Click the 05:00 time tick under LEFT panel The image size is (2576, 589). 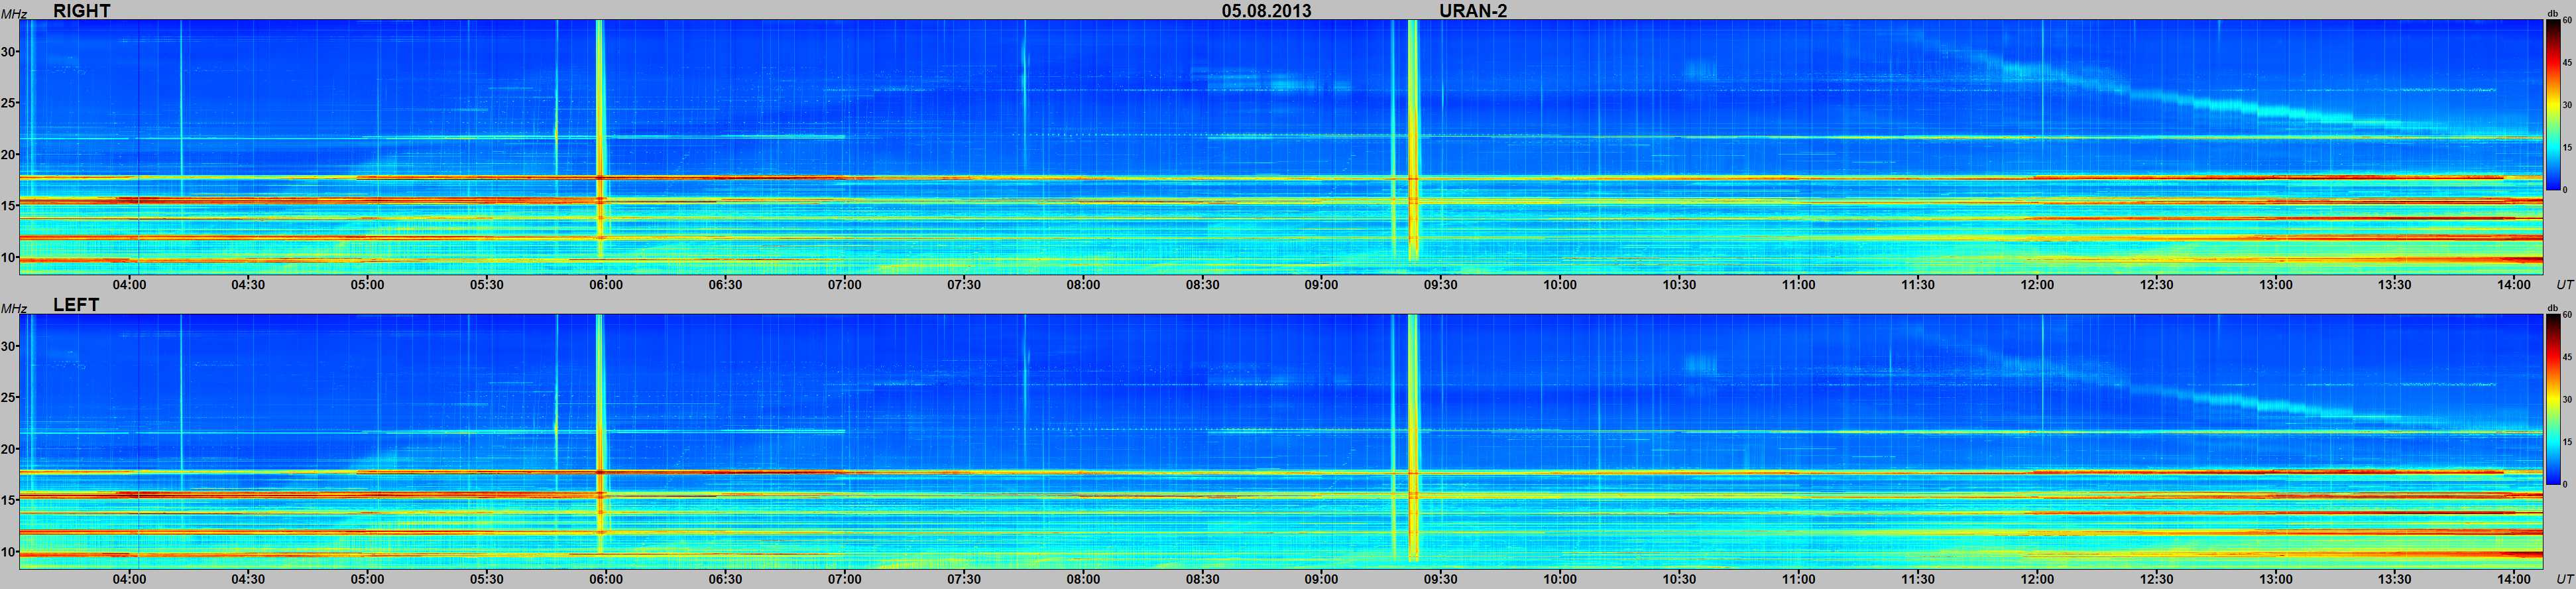367,579
